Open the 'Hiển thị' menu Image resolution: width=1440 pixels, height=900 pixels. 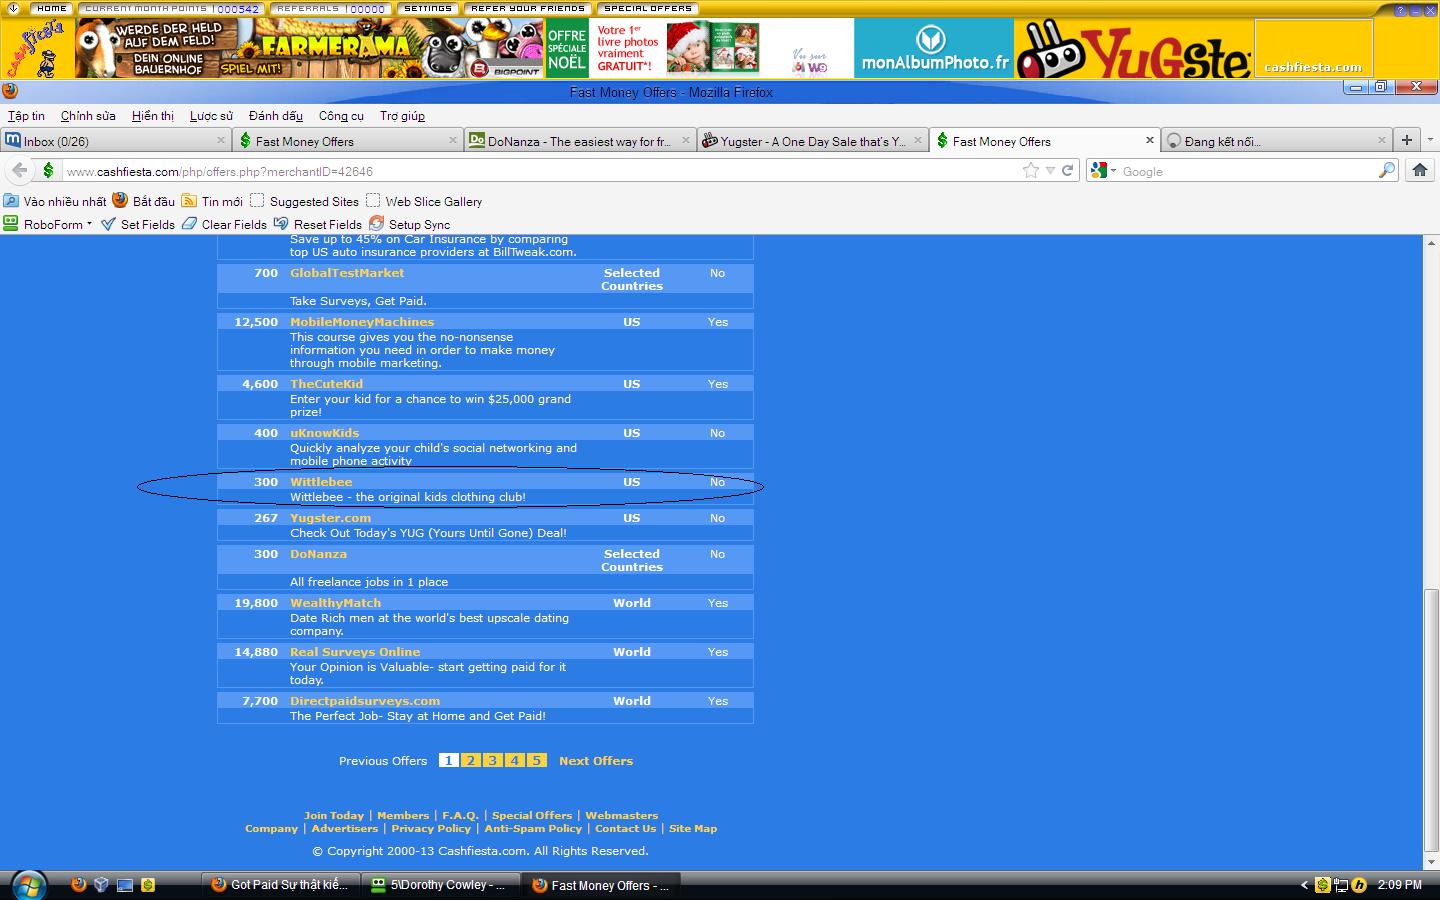click(x=153, y=116)
